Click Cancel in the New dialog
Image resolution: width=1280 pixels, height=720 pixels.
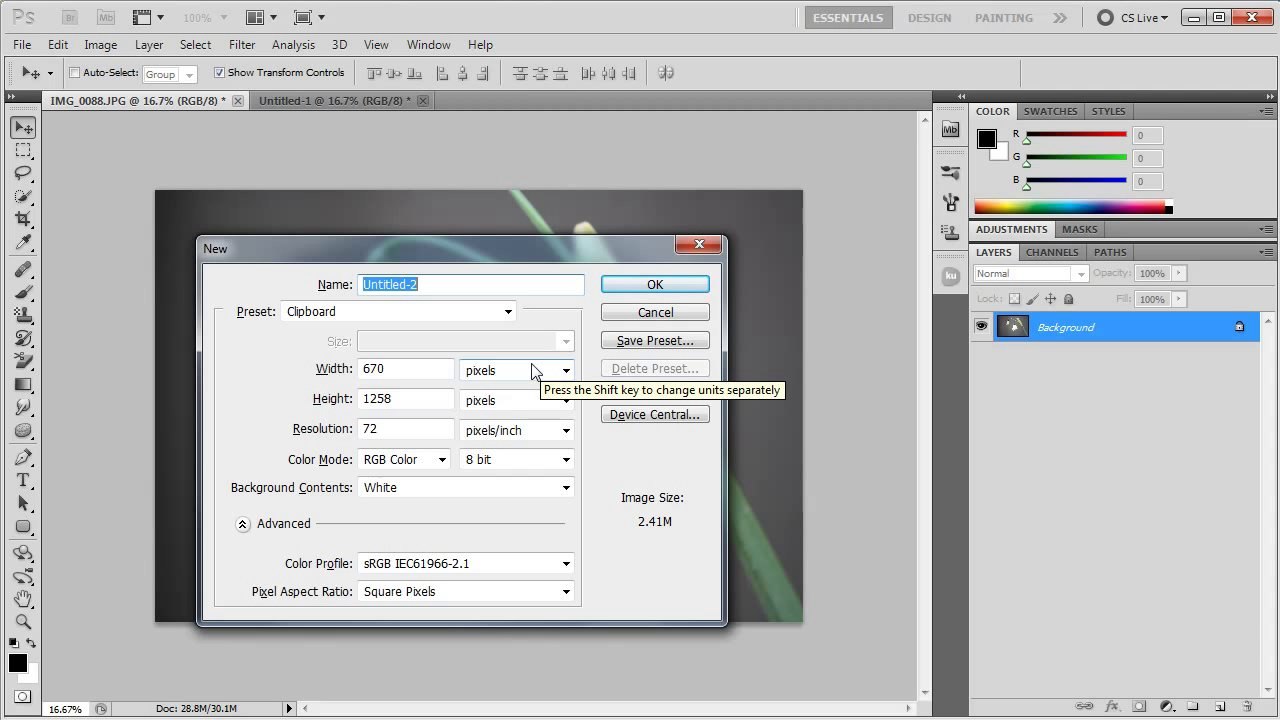(655, 313)
